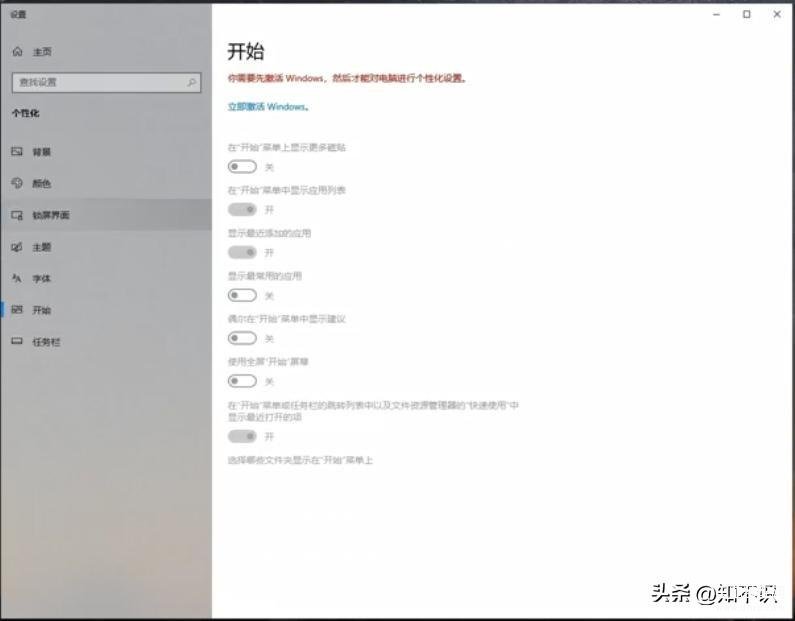This screenshot has height=621, width=795.
Task: Click 关 state text beside 显示最常用的应用 switch
Action: pyautogui.click(x=270, y=296)
